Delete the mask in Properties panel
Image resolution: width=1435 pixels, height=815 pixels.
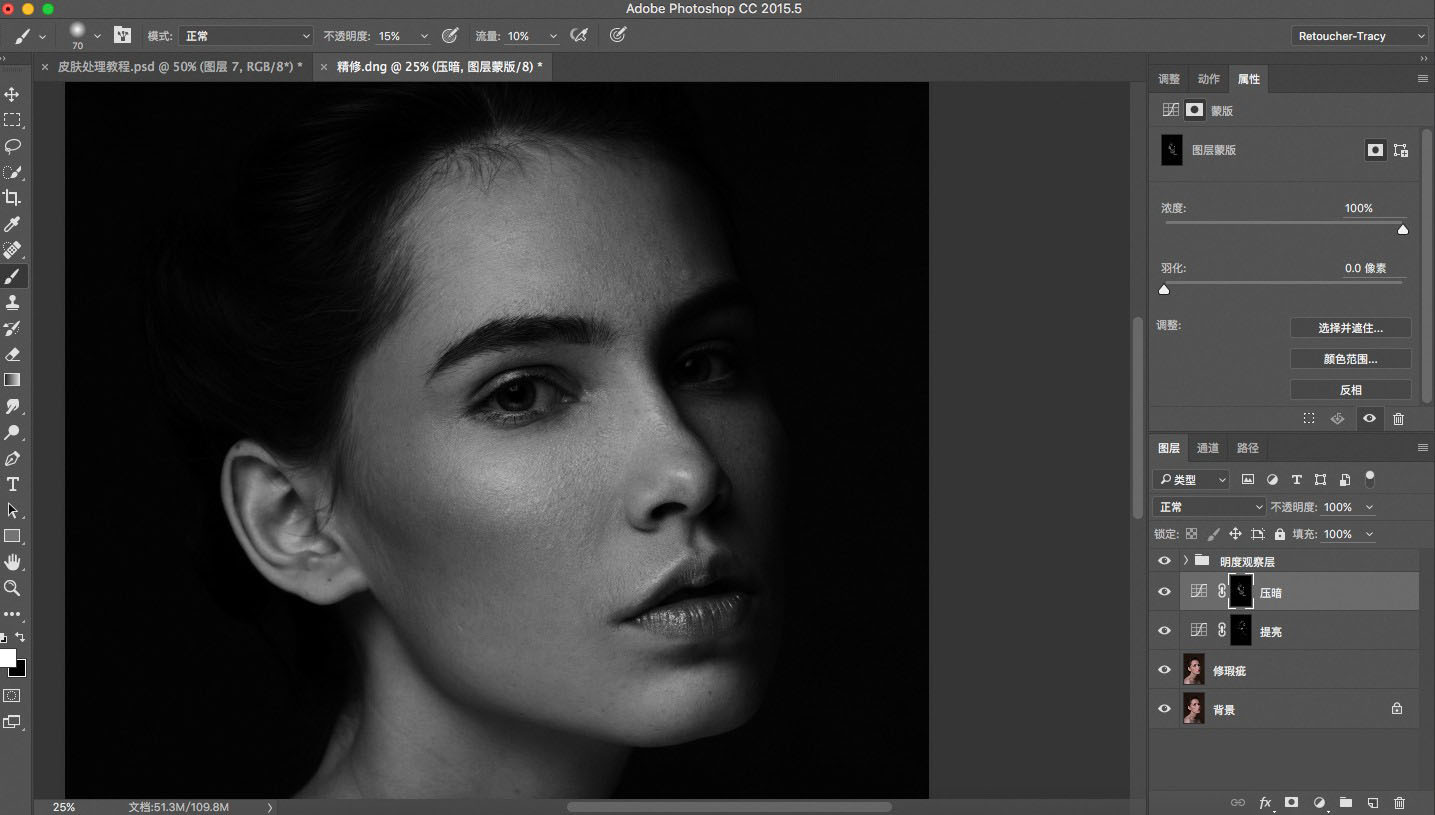(x=1398, y=419)
